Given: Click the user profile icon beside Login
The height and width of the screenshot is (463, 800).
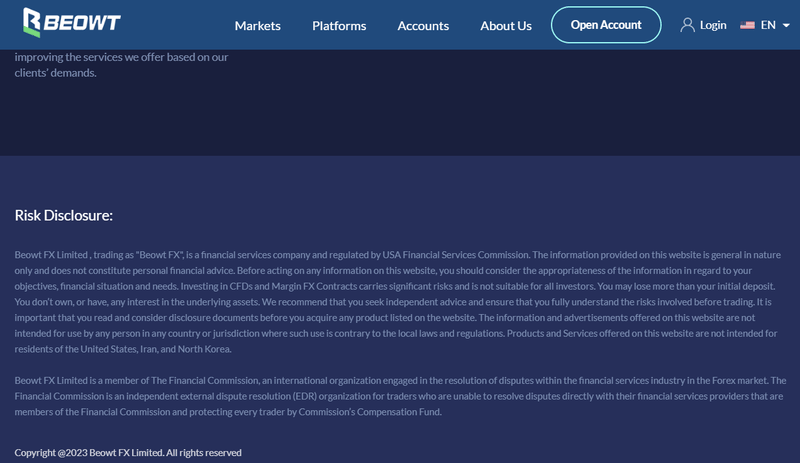Looking at the screenshot, I should click(687, 25).
